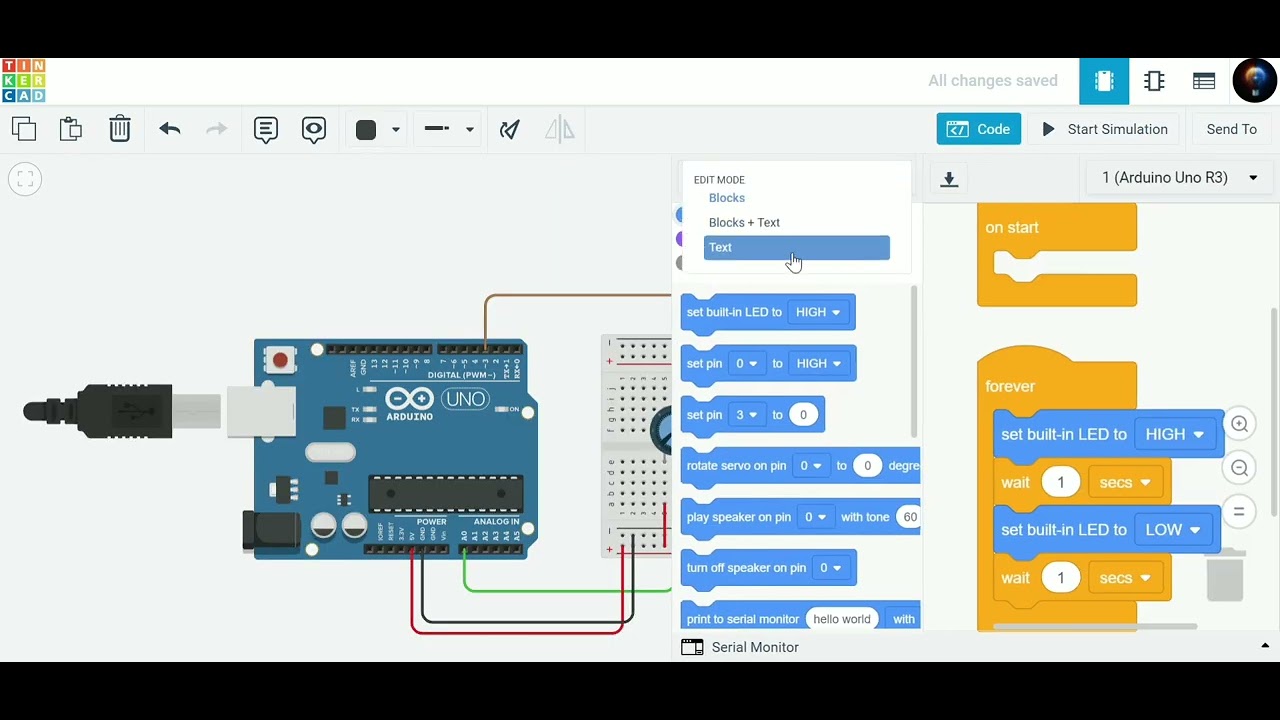Image resolution: width=1280 pixels, height=720 pixels.
Task: Click Start Simulation
Action: pyautogui.click(x=1105, y=129)
